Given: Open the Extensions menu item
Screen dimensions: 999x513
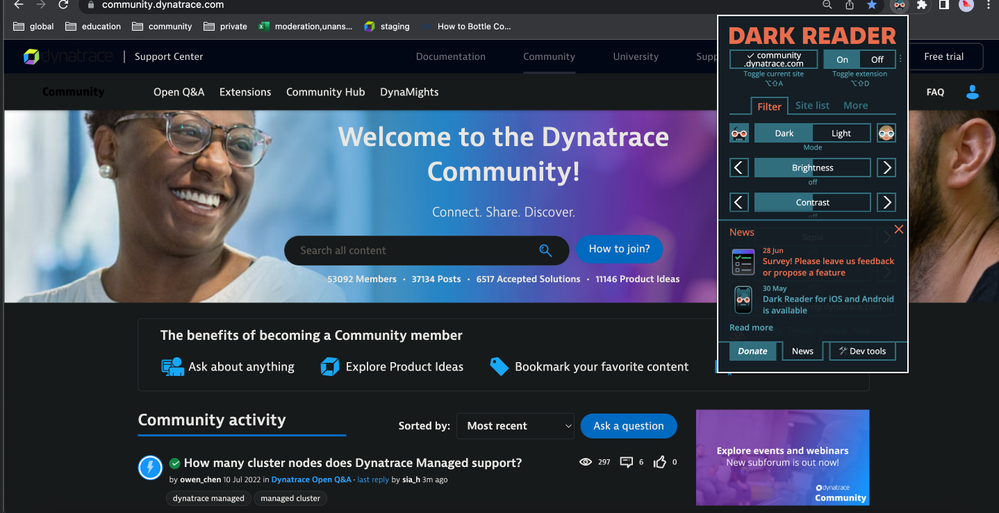Looking at the screenshot, I should click(245, 92).
